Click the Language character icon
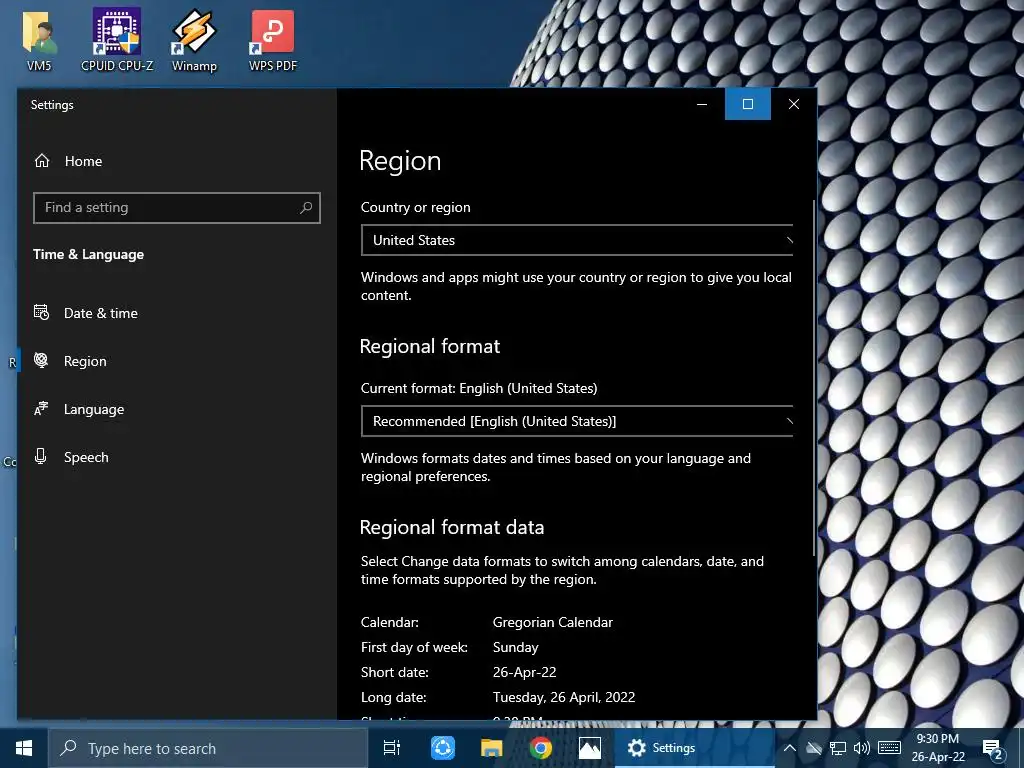The image size is (1024, 768). point(41,409)
